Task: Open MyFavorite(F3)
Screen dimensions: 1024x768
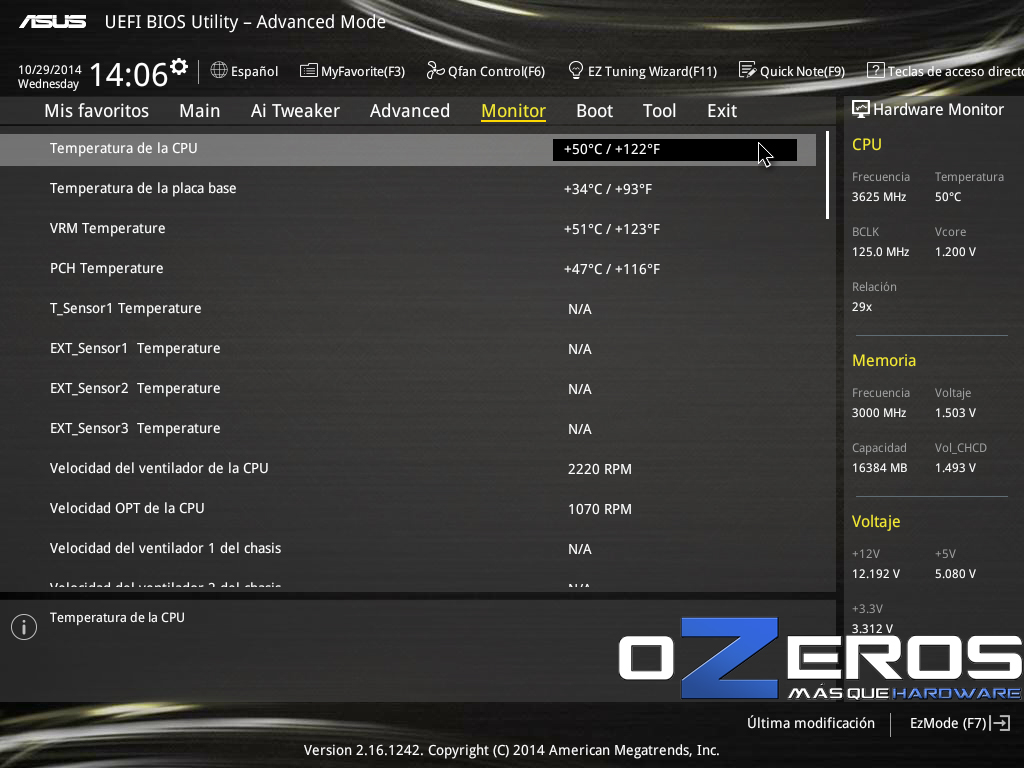Action: pyautogui.click(x=353, y=71)
